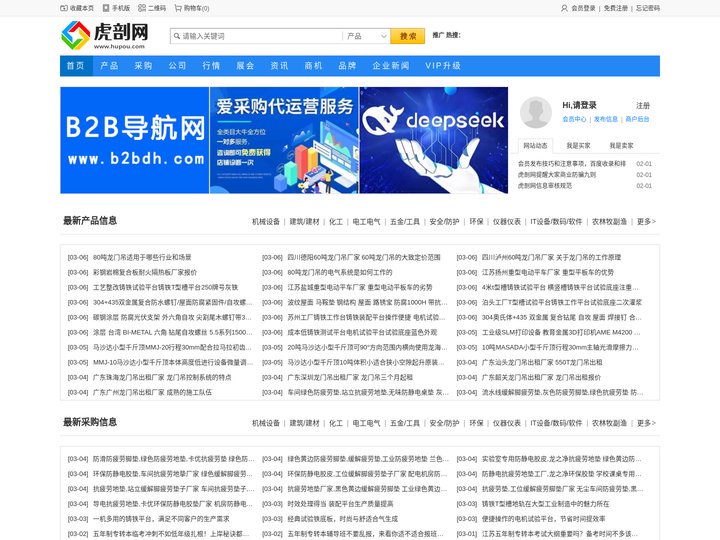Open 公司 in the navigation bar
Viewport: 720px width, 540px height.
(x=177, y=66)
